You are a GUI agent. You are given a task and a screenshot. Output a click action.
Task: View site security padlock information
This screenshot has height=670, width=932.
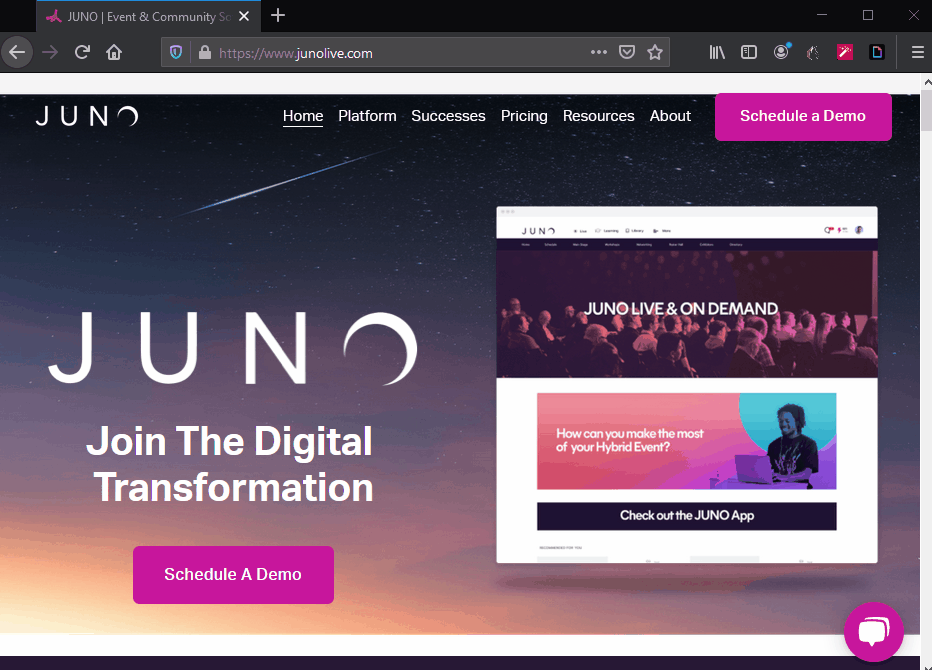point(204,52)
